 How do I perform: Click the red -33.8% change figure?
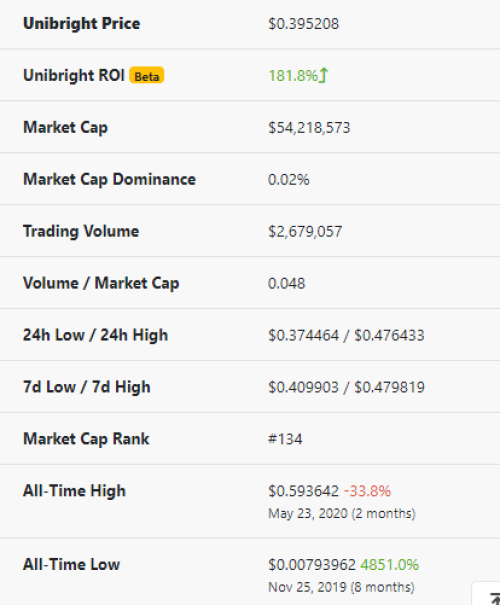click(367, 491)
